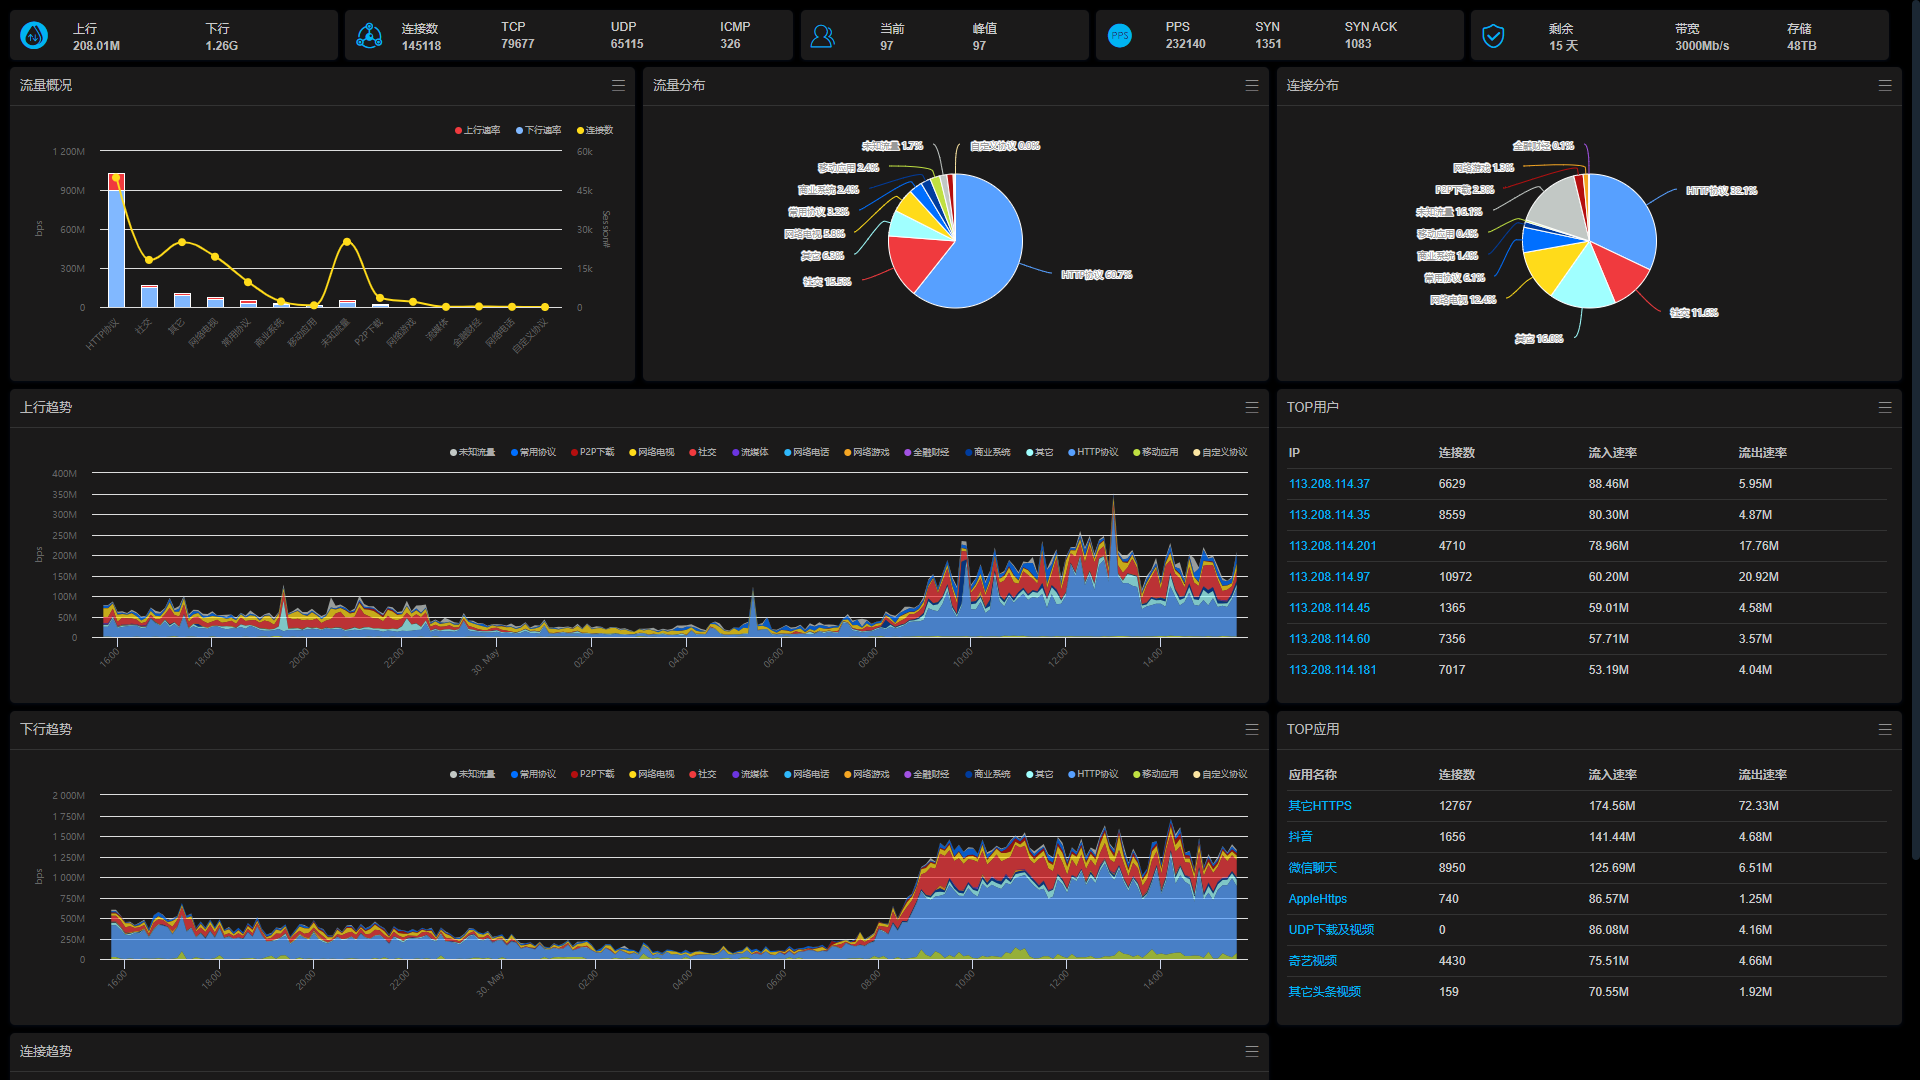Click the SYN ACK value 1083

[x=1358, y=44]
